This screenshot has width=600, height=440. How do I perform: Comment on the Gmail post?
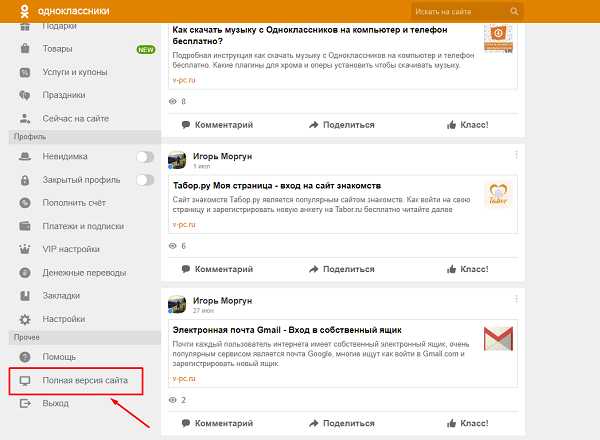pyautogui.click(x=217, y=423)
